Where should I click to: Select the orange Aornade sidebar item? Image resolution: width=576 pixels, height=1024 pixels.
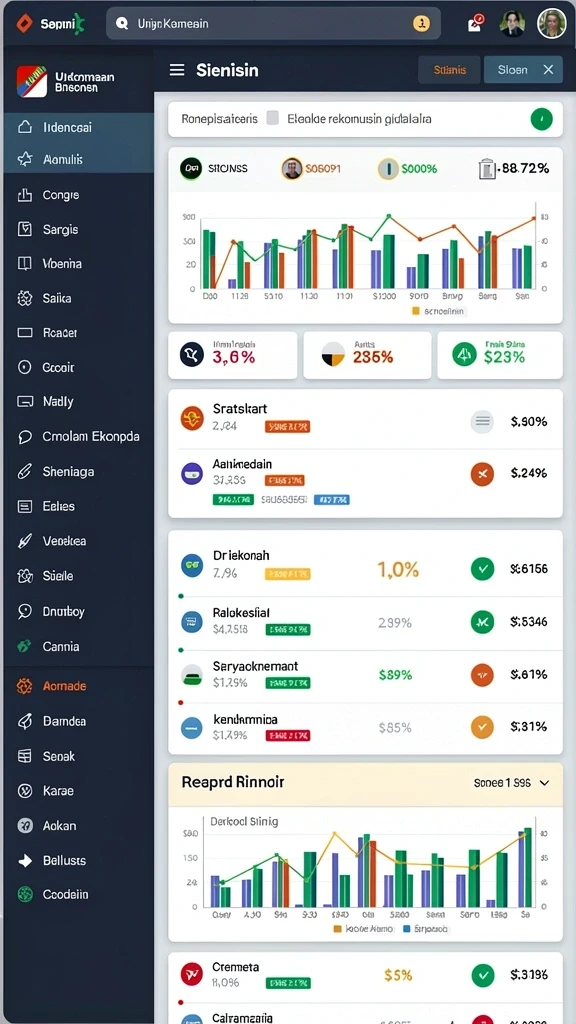point(78,686)
